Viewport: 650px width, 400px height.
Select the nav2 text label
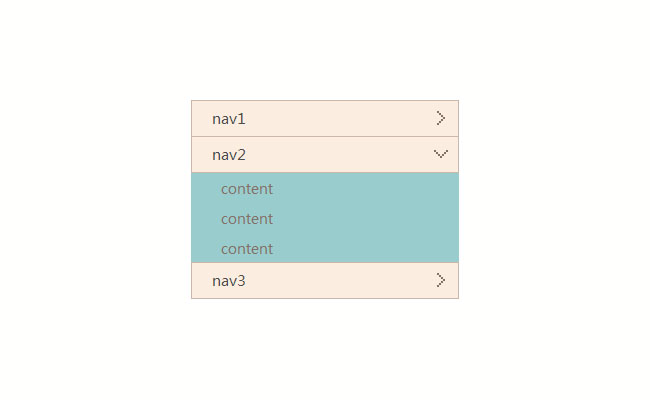pos(229,155)
